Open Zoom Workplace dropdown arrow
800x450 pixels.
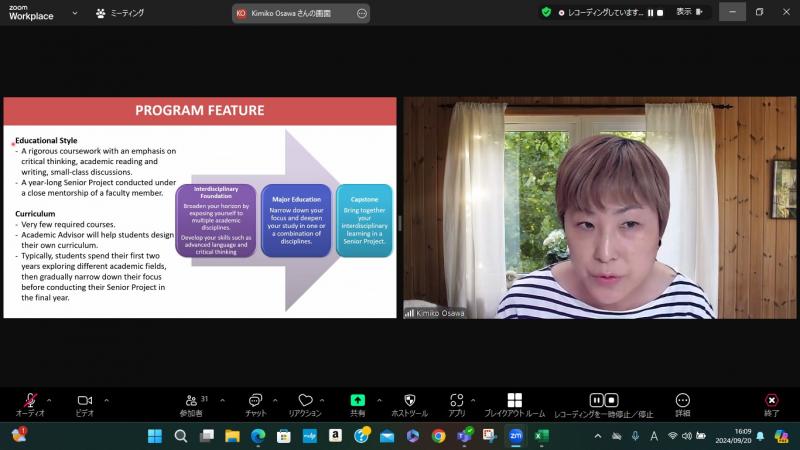click(75, 13)
